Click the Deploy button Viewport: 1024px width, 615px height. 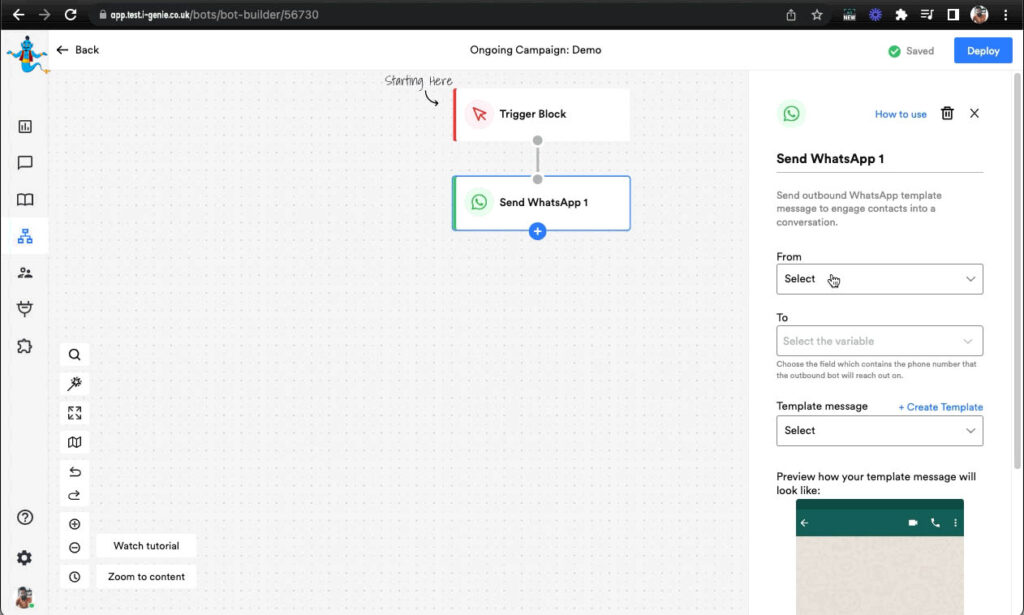tap(982, 51)
